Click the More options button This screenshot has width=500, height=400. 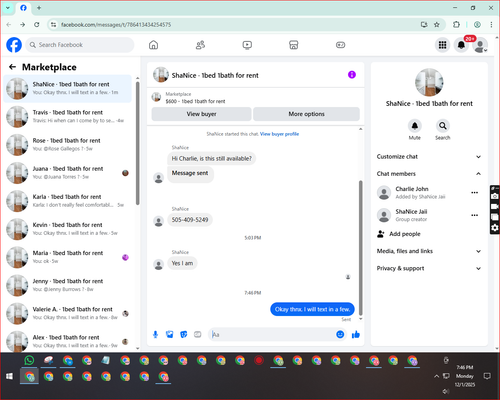306,114
